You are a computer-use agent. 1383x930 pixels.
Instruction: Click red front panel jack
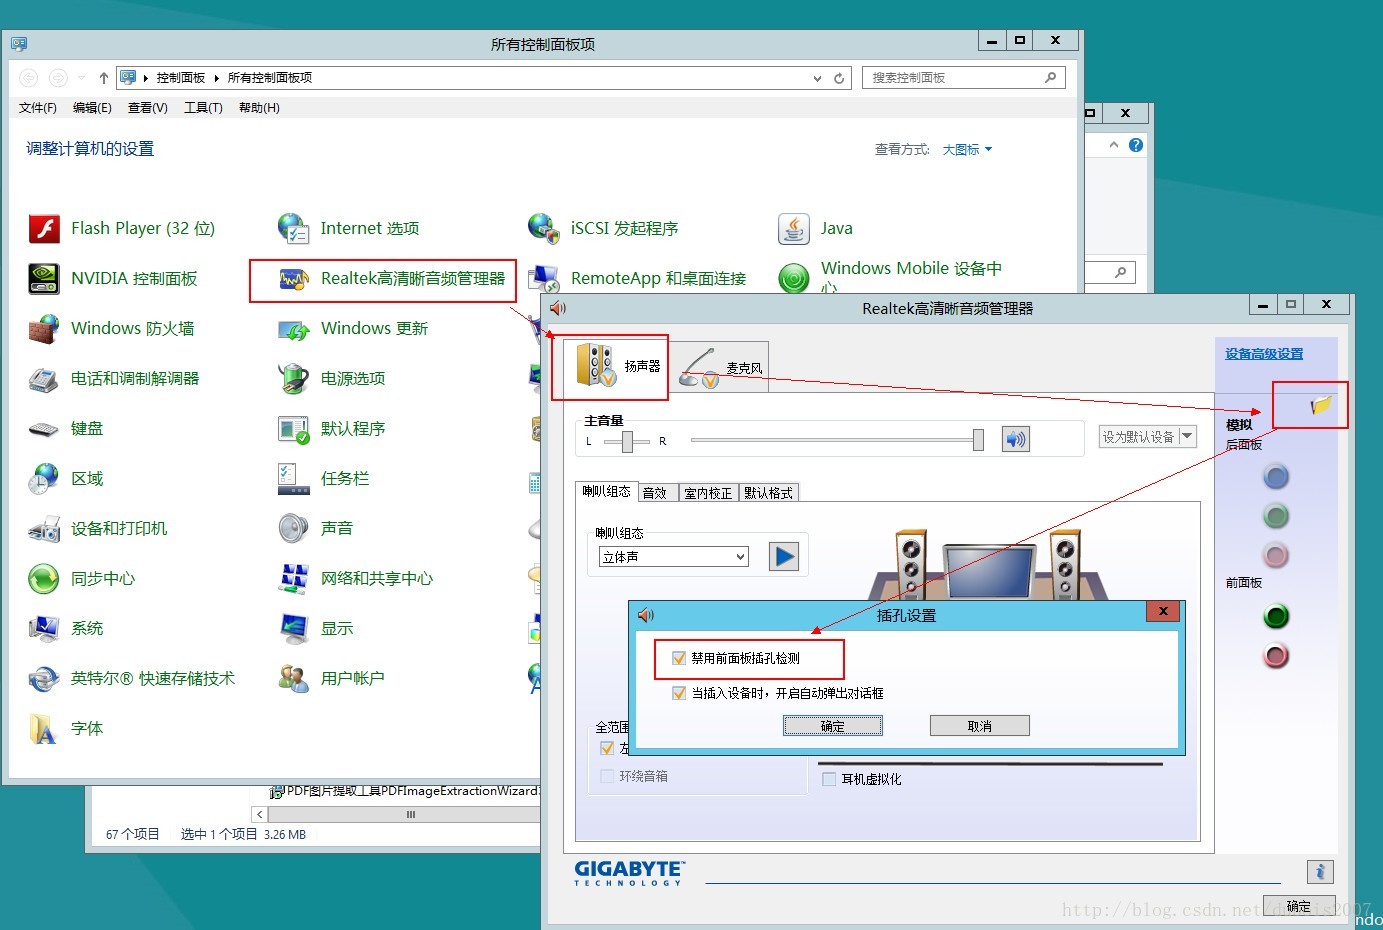coord(1276,656)
